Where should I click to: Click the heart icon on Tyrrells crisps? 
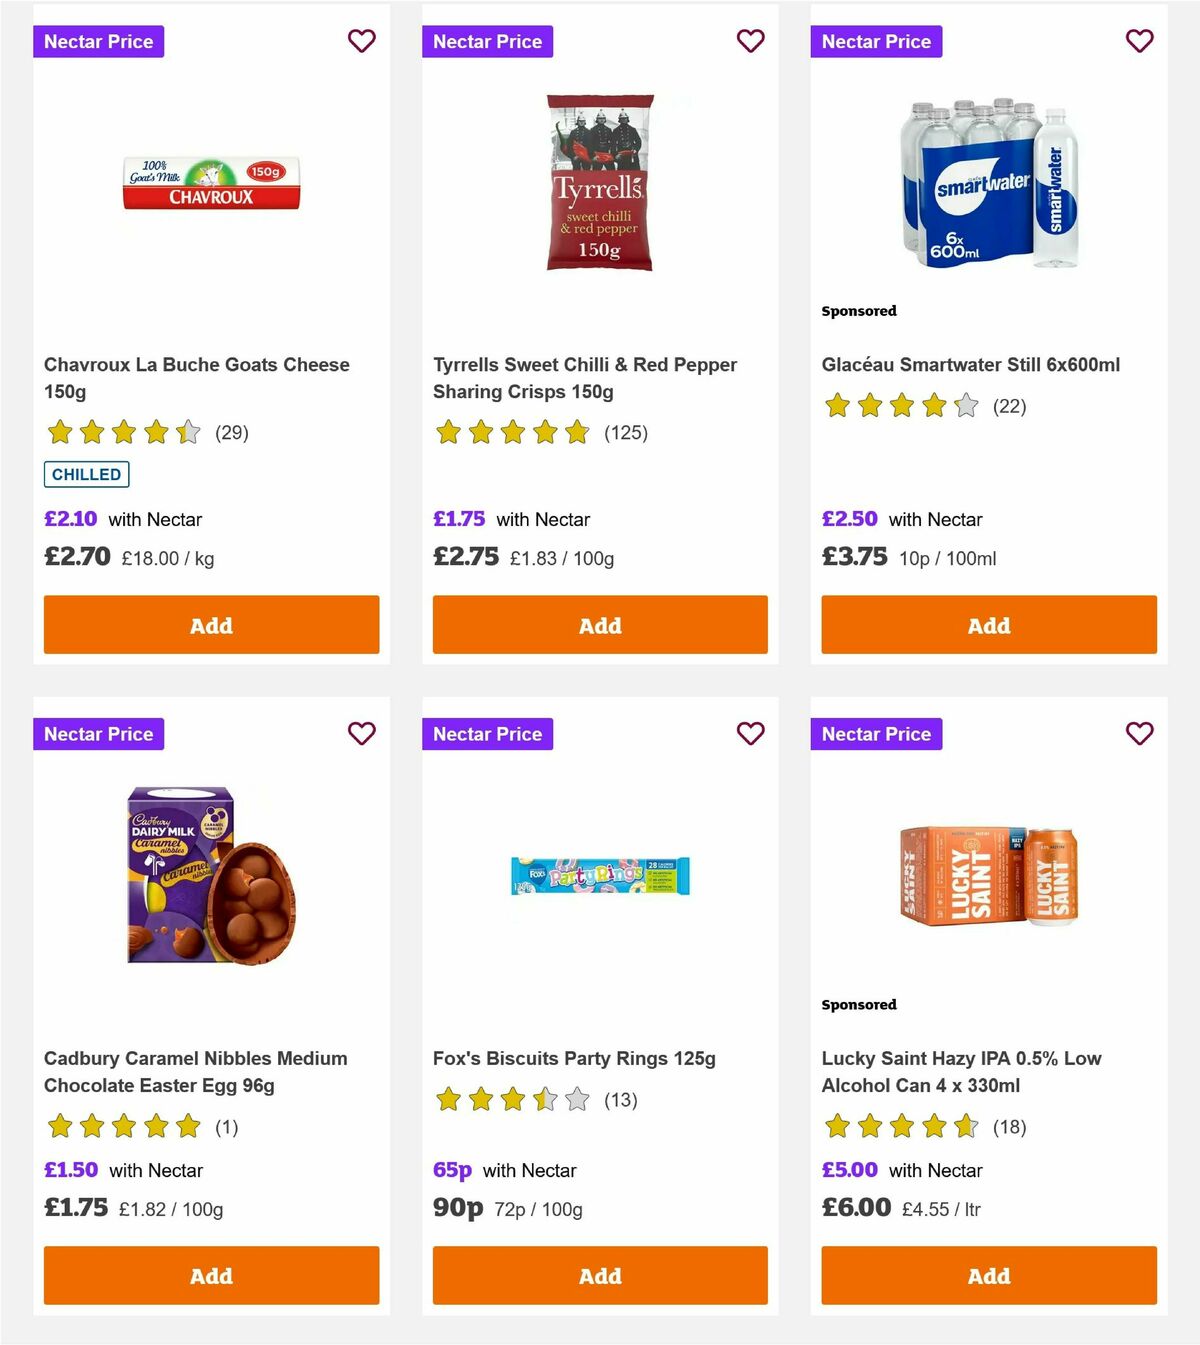pyautogui.click(x=750, y=41)
